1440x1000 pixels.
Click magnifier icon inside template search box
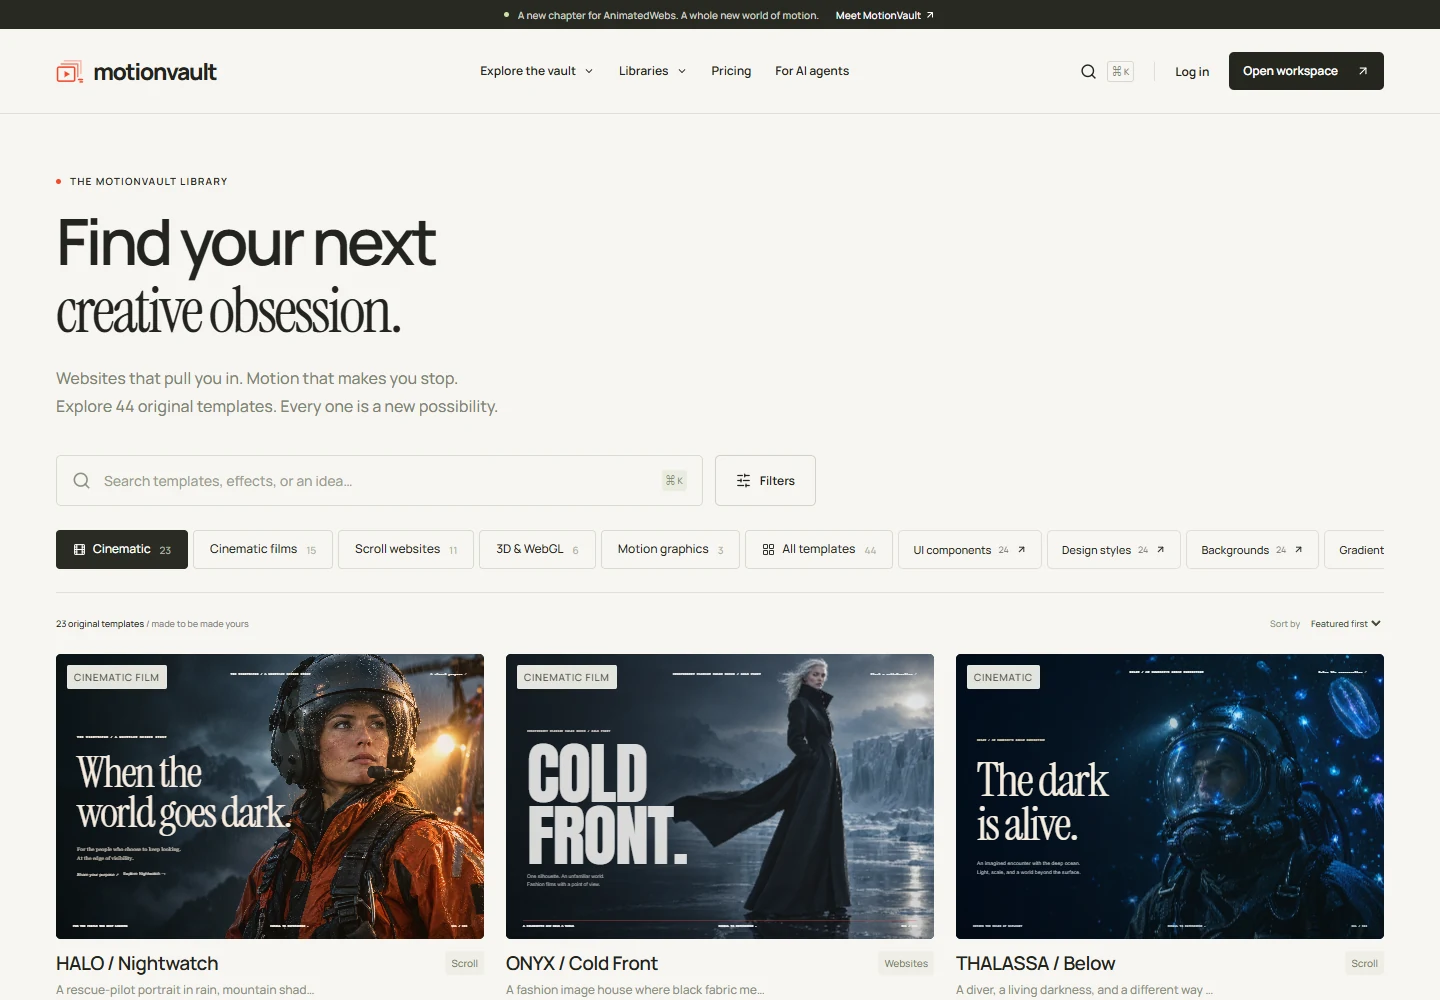(x=82, y=481)
